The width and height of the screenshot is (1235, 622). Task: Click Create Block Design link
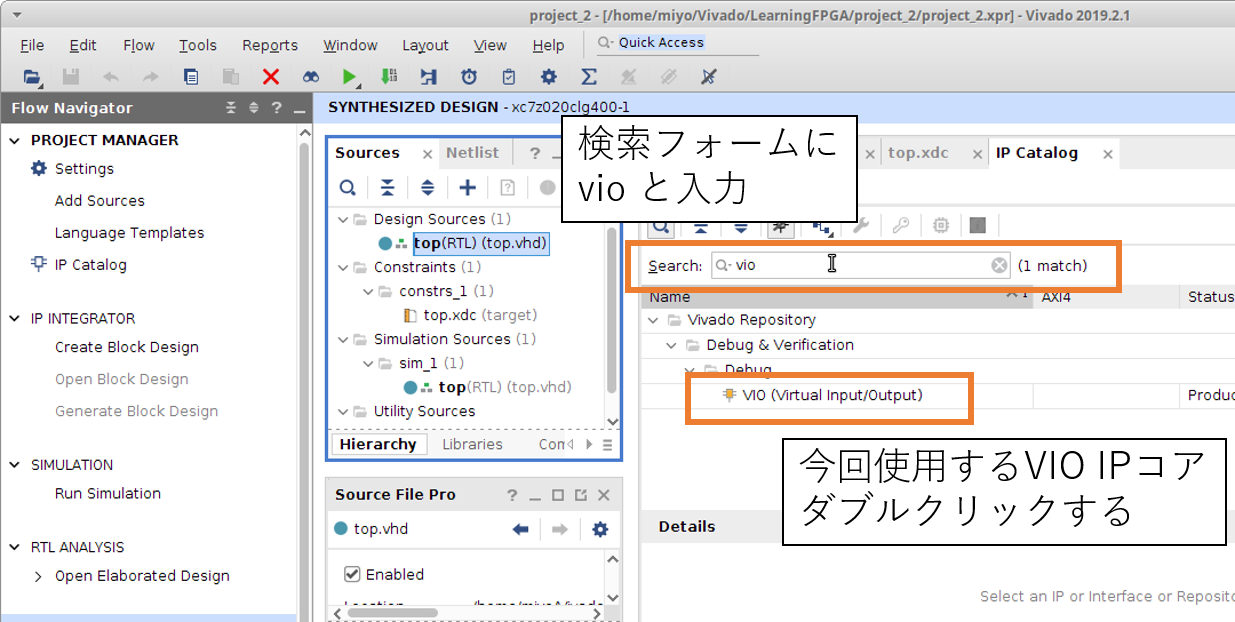click(x=126, y=347)
